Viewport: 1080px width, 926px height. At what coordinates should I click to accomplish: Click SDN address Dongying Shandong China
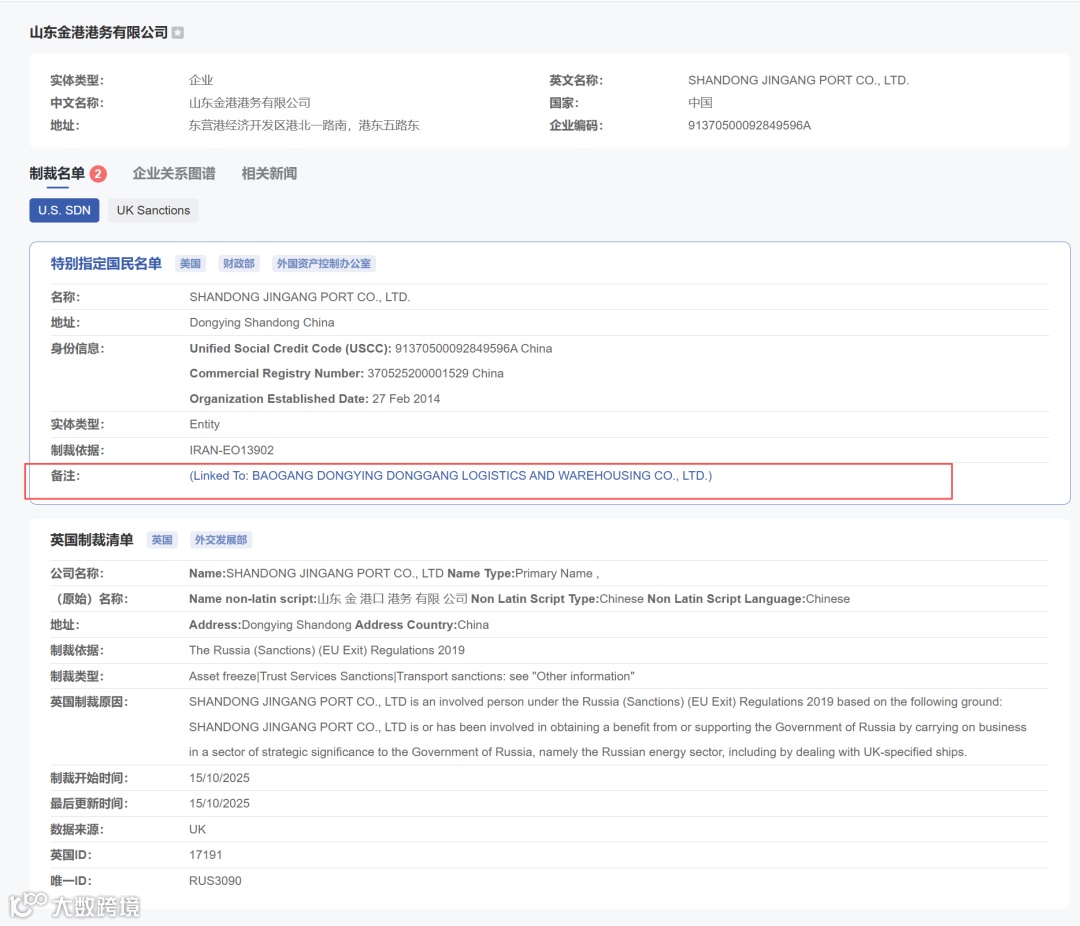tap(262, 322)
